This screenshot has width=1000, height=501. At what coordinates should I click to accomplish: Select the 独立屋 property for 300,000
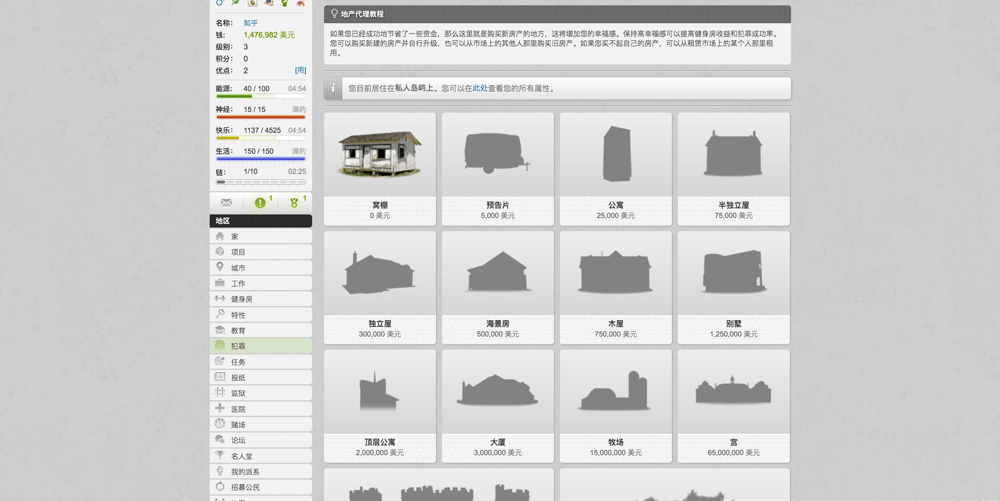(x=380, y=287)
